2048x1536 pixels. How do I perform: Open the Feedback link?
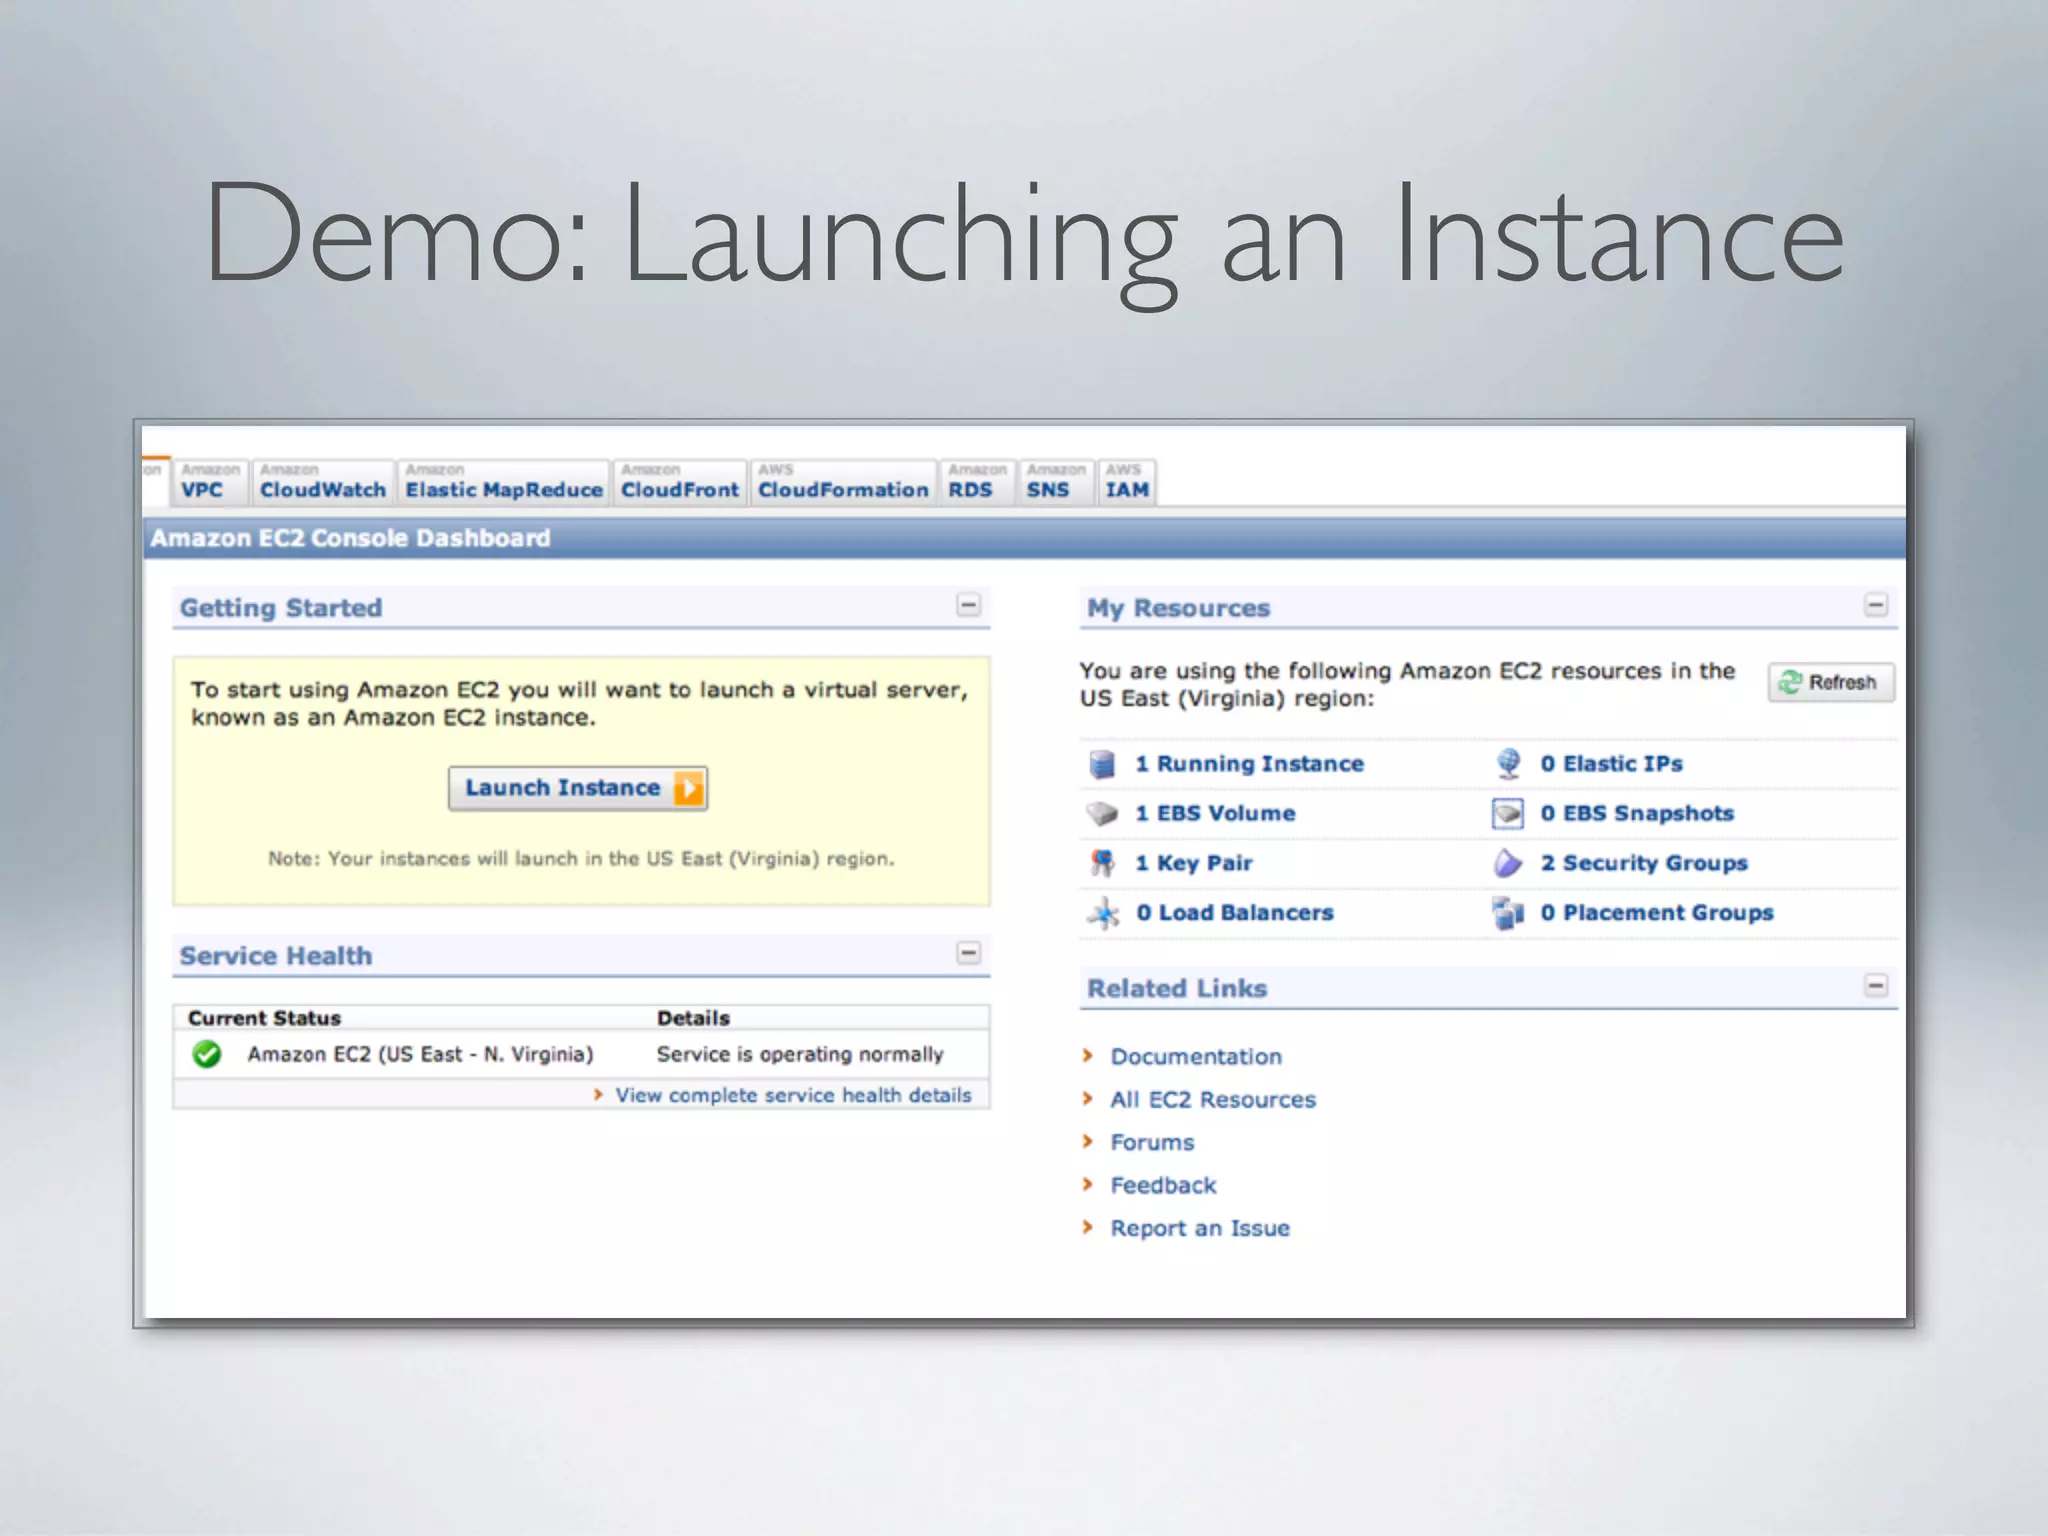coord(1163,1186)
